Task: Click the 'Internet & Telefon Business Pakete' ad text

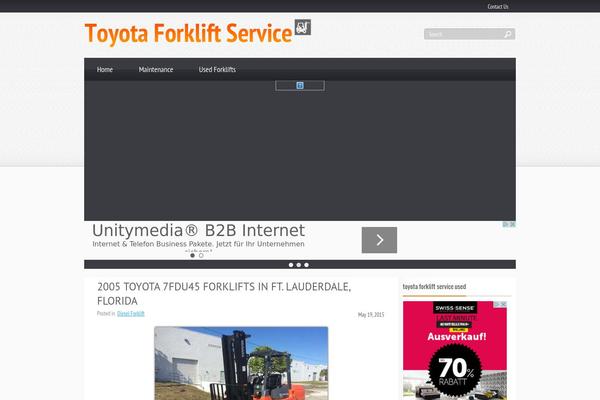Action: pos(198,244)
